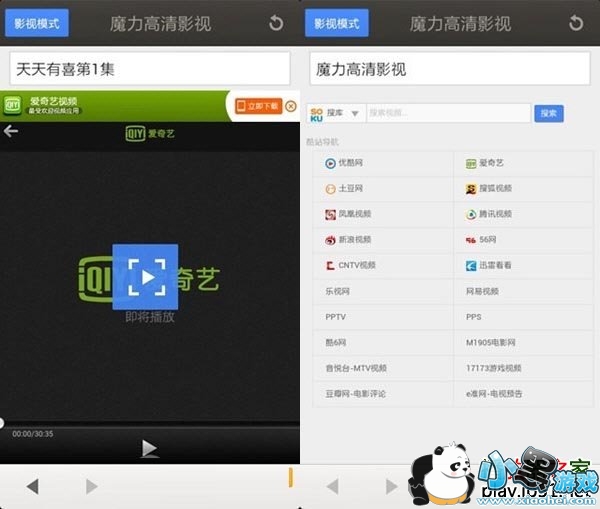Click the video progress slider knob
This screenshot has height=509, width=600.
pyautogui.click(x=1, y=423)
